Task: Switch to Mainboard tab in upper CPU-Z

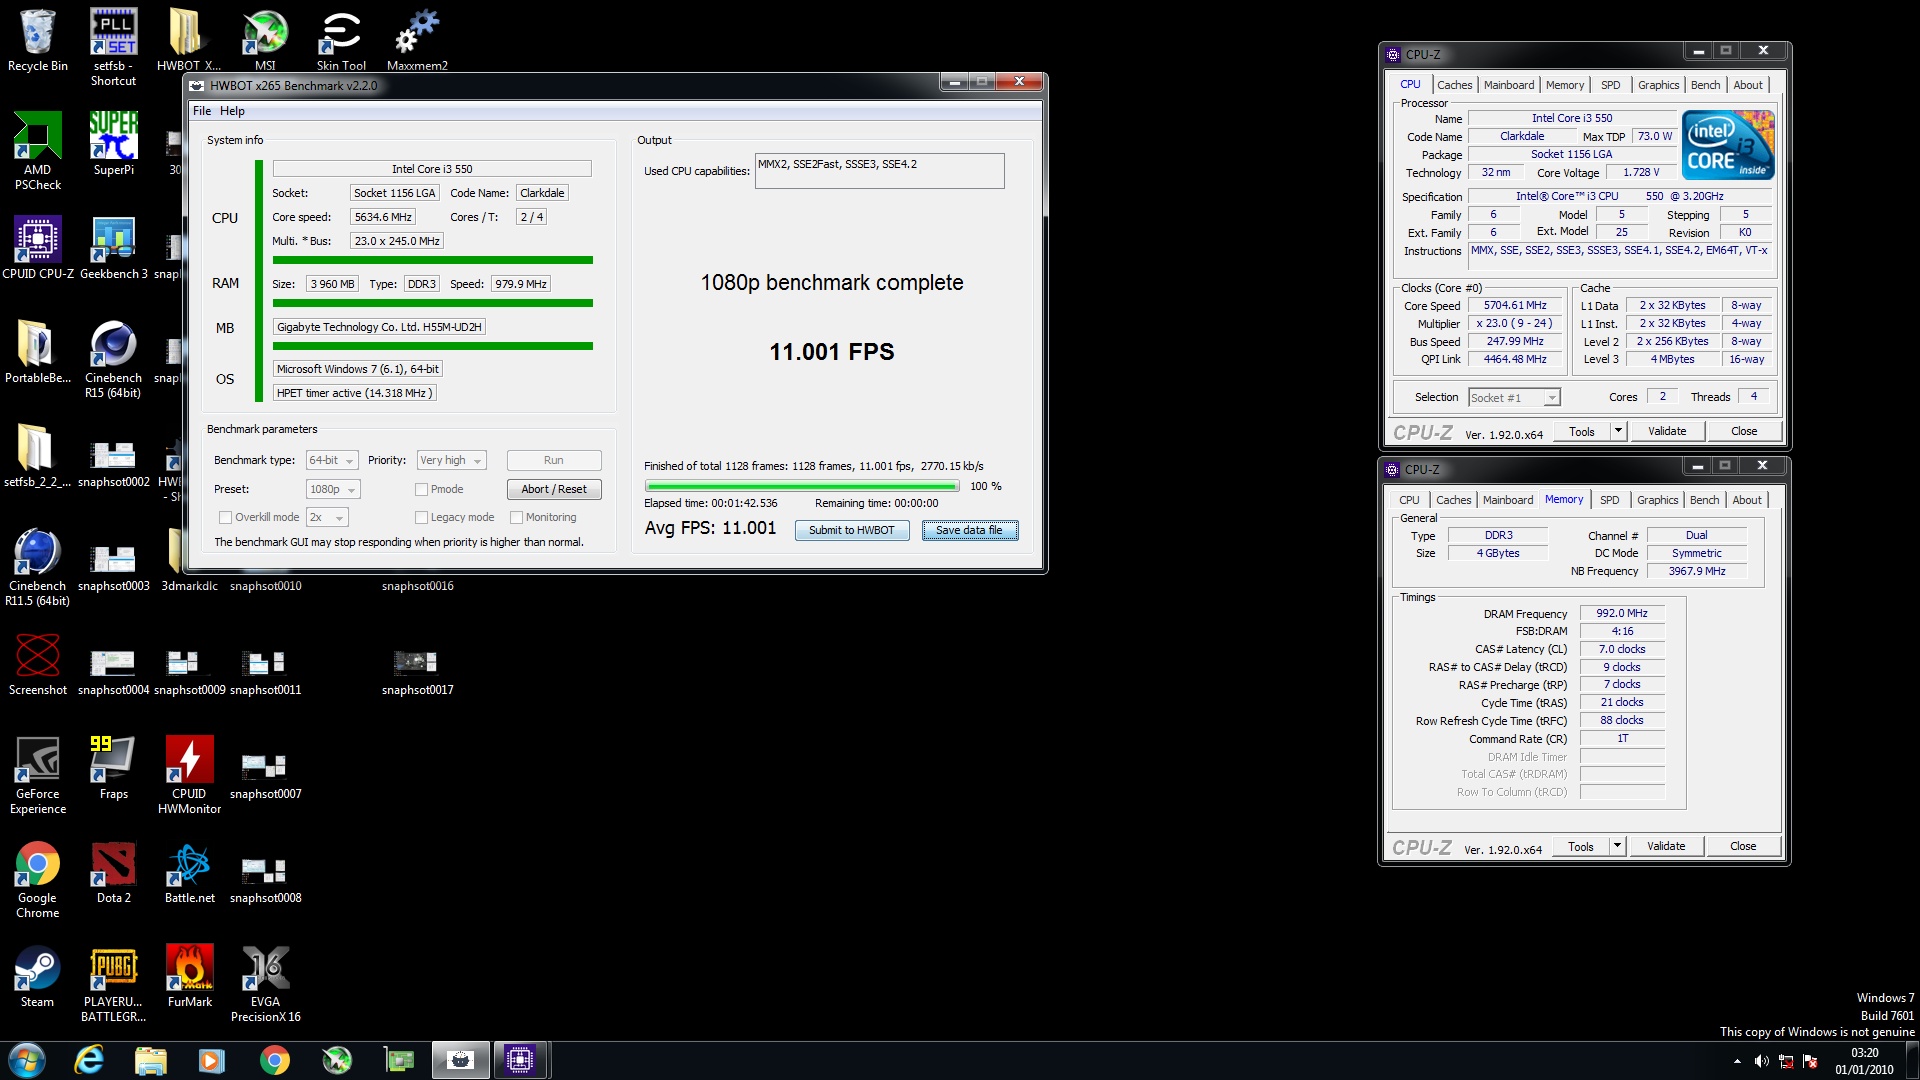Action: pyautogui.click(x=1509, y=85)
